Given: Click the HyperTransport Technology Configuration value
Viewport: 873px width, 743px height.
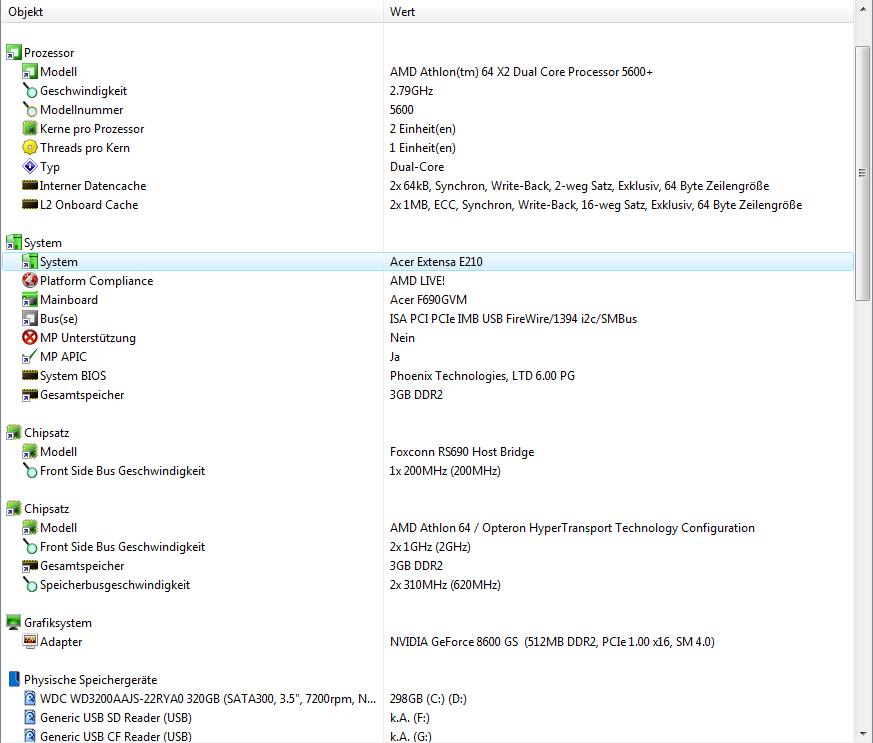Looking at the screenshot, I should (572, 528).
